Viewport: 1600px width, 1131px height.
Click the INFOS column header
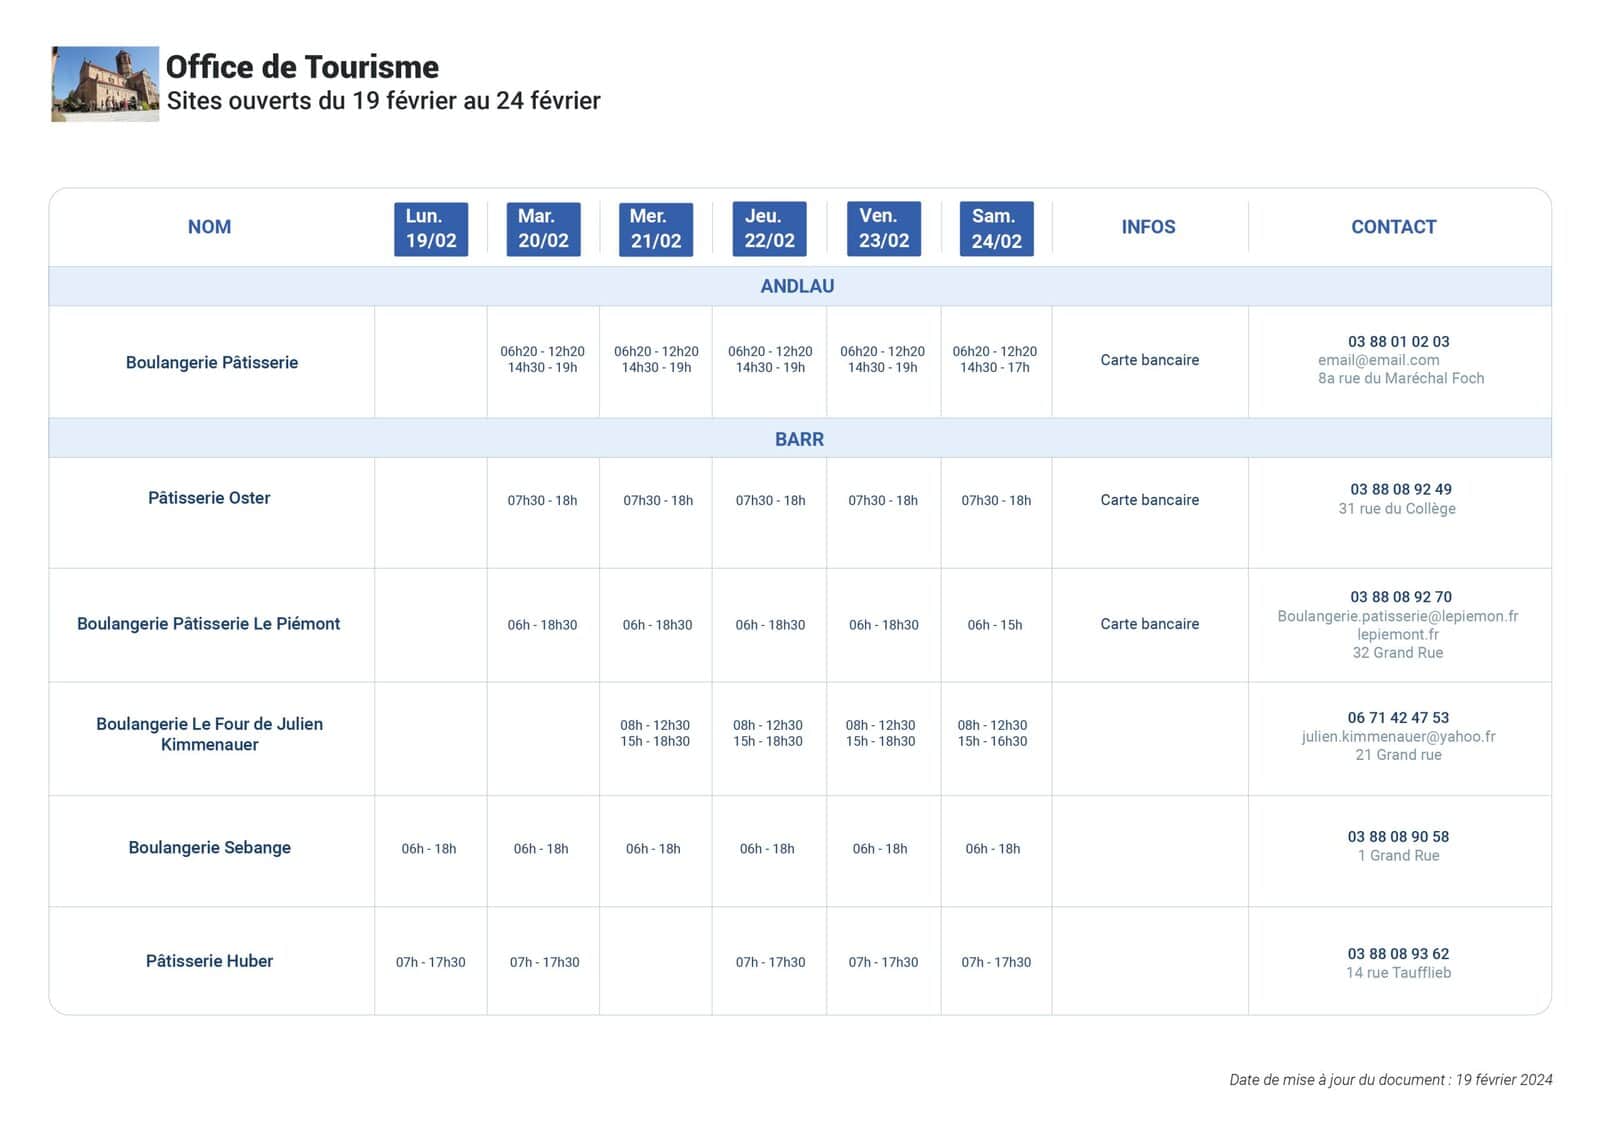click(1148, 227)
